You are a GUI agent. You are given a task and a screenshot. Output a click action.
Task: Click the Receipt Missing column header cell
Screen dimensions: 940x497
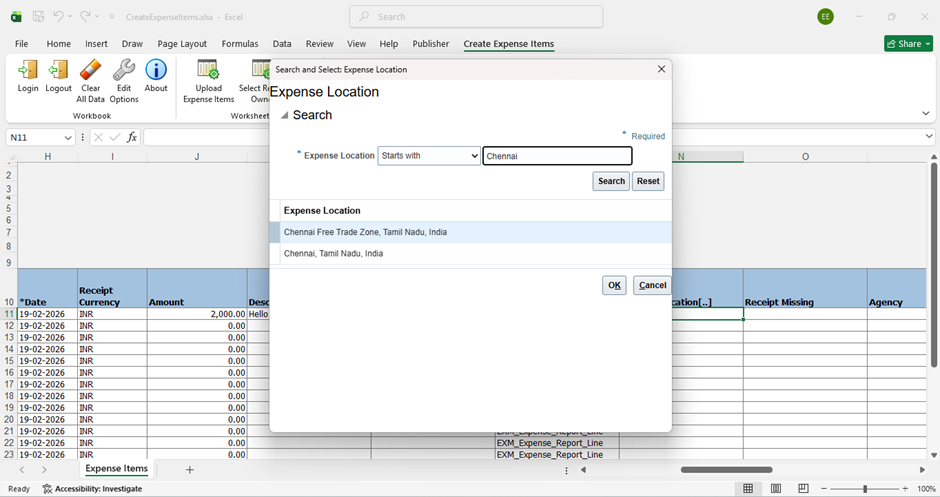[805, 289]
